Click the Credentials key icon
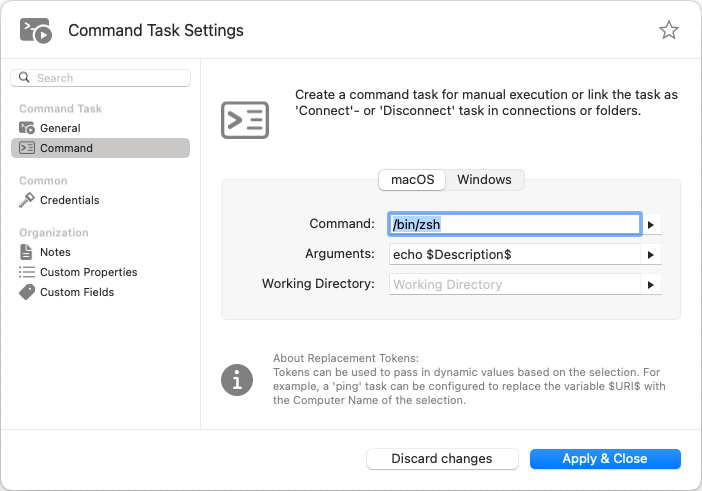702x491 pixels. point(27,200)
